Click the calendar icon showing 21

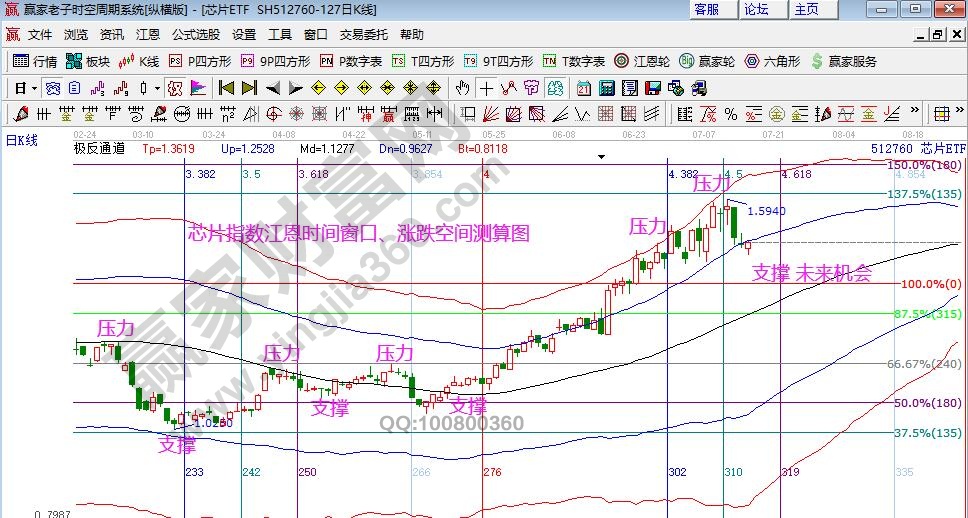[584, 88]
